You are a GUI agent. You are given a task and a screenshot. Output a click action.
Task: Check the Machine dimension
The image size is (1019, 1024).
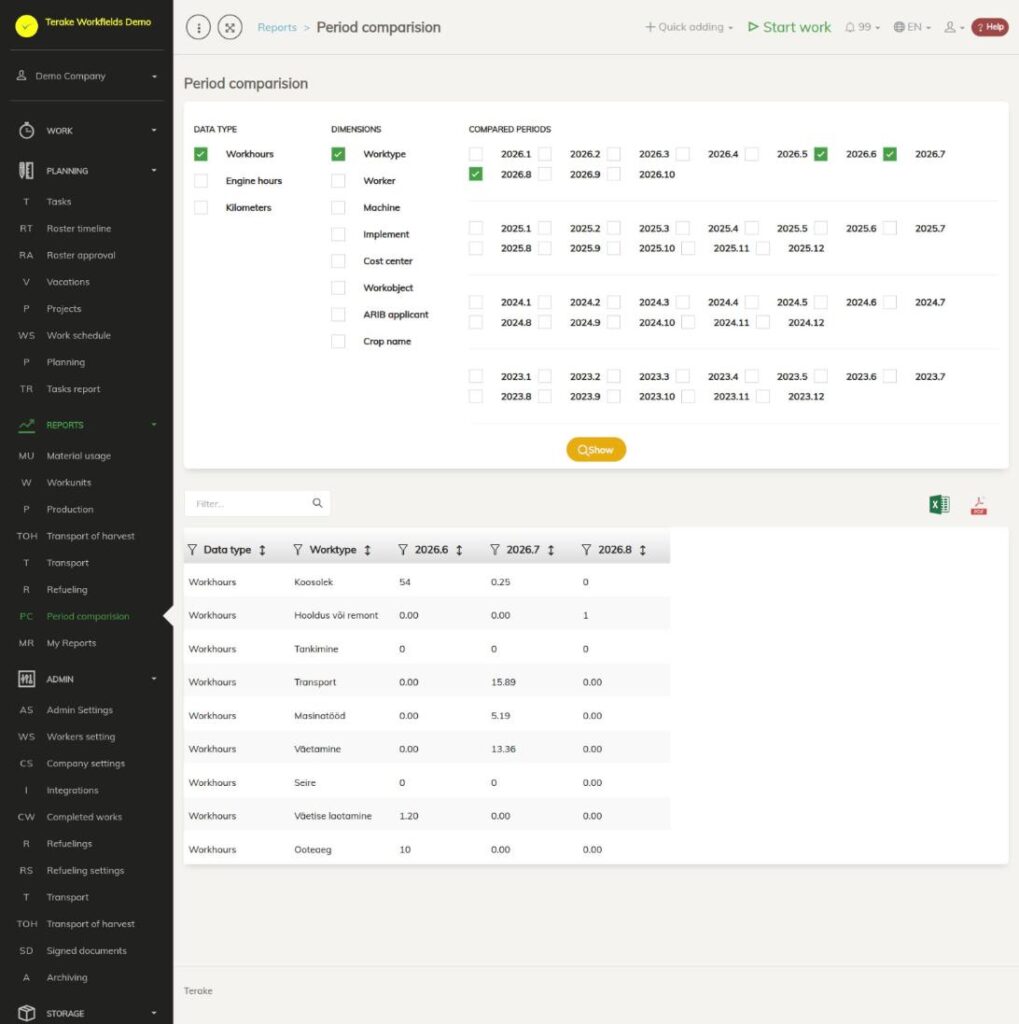pyautogui.click(x=338, y=208)
